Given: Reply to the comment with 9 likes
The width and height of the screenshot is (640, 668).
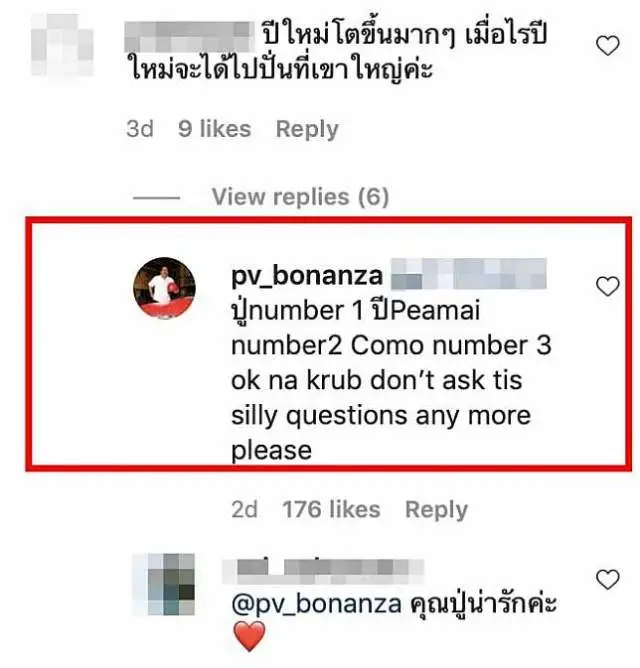Looking at the screenshot, I should click(x=307, y=129).
